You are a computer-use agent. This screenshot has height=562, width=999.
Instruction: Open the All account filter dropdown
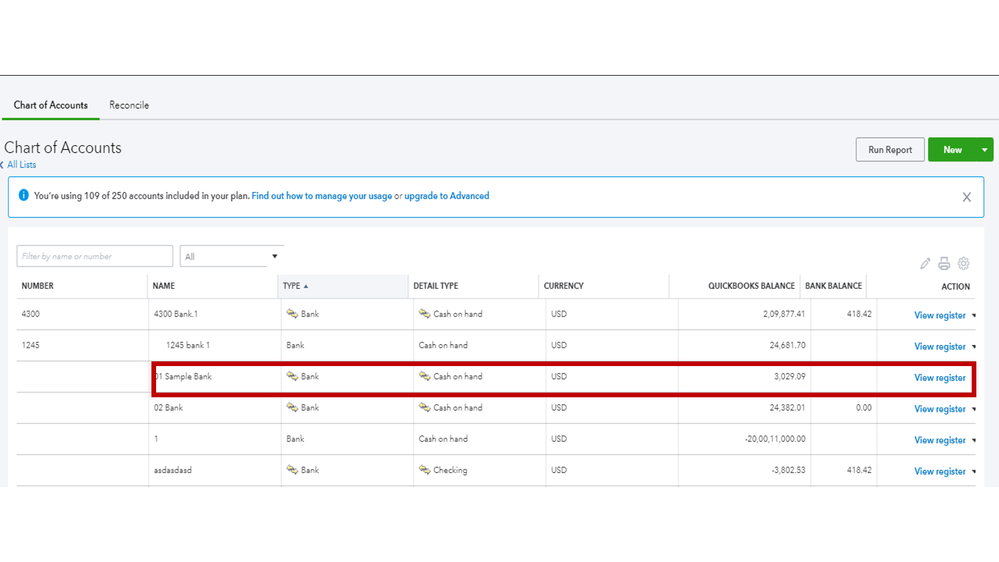pos(231,257)
